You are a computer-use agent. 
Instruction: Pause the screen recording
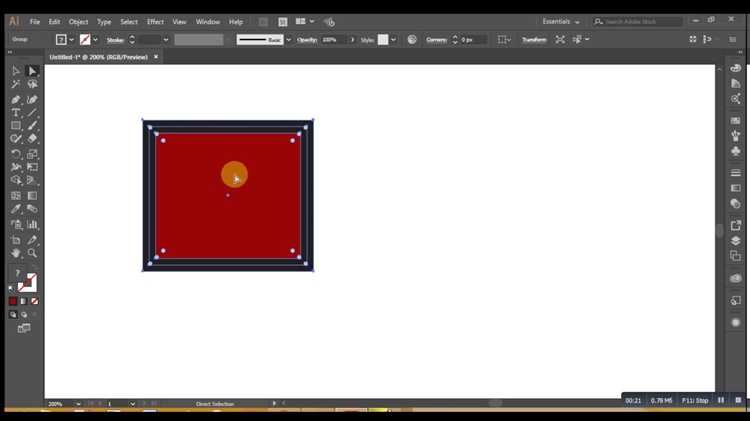(x=721, y=400)
